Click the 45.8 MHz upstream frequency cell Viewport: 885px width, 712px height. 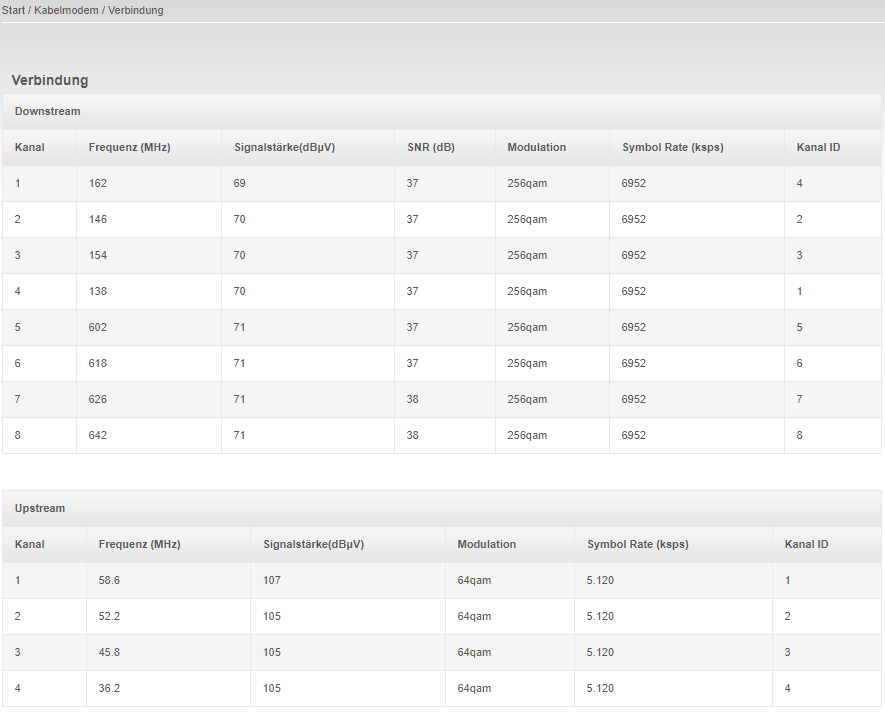pyautogui.click(x=110, y=652)
